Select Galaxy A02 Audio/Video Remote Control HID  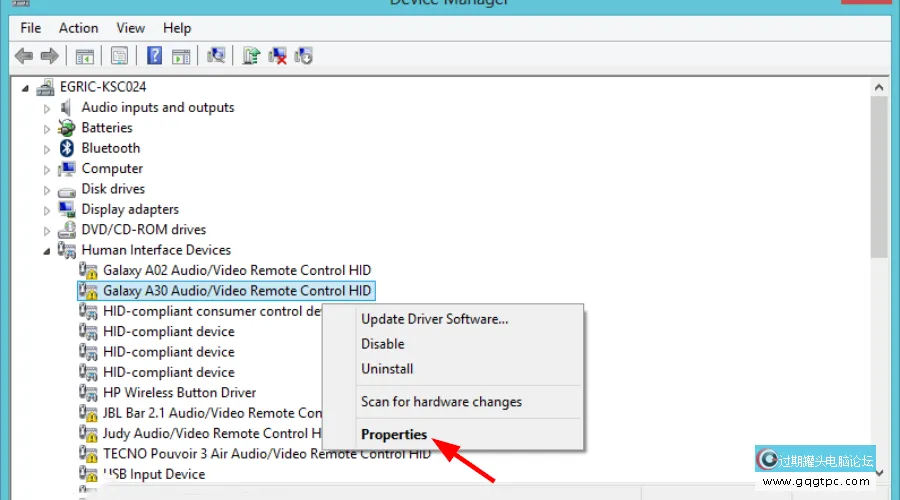coord(236,270)
